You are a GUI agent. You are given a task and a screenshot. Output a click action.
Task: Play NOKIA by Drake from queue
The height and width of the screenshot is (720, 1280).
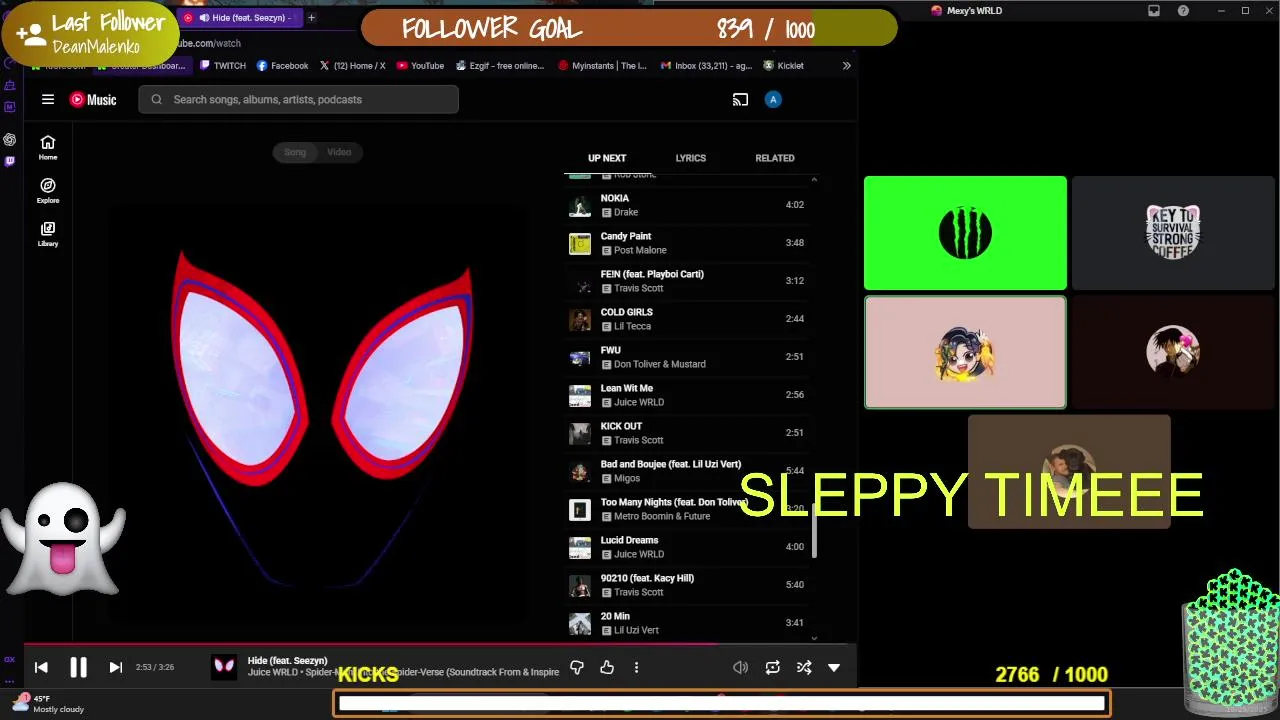coord(690,205)
